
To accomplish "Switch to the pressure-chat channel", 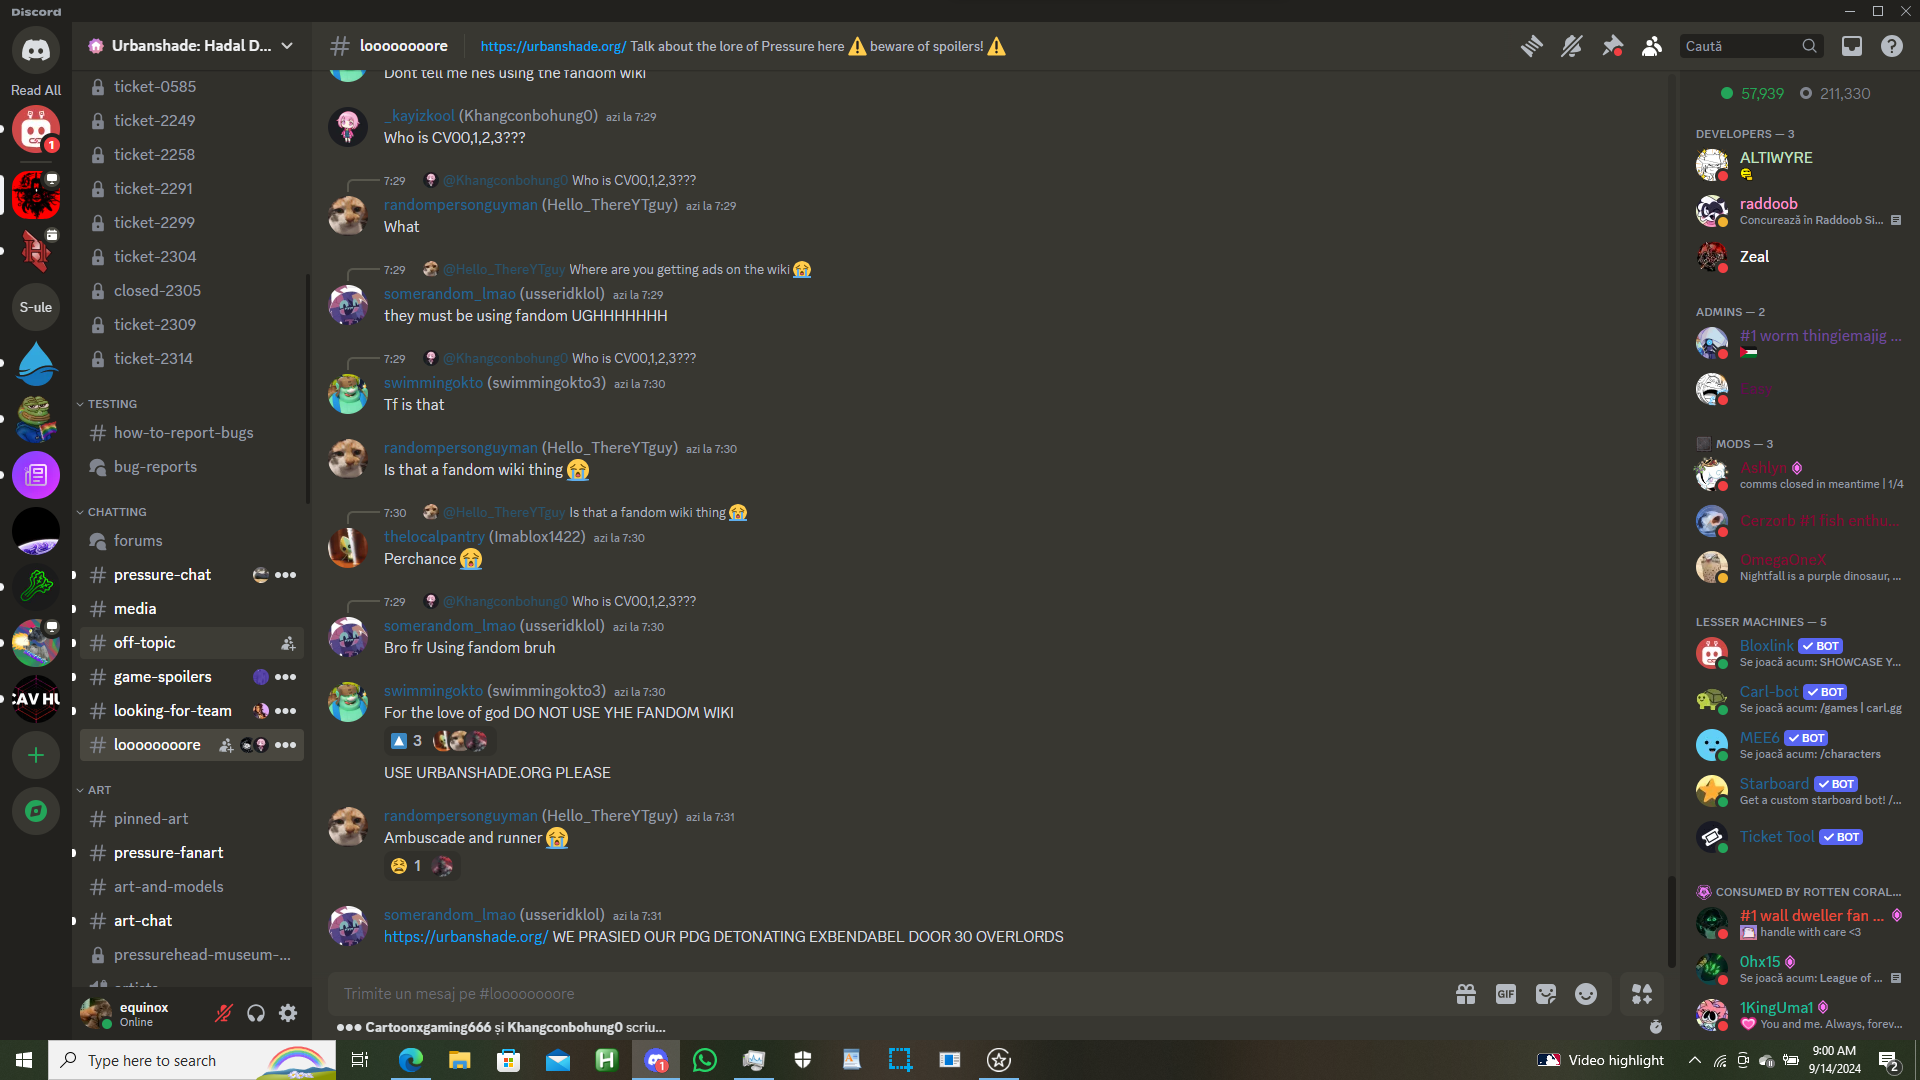I will pyautogui.click(x=162, y=575).
